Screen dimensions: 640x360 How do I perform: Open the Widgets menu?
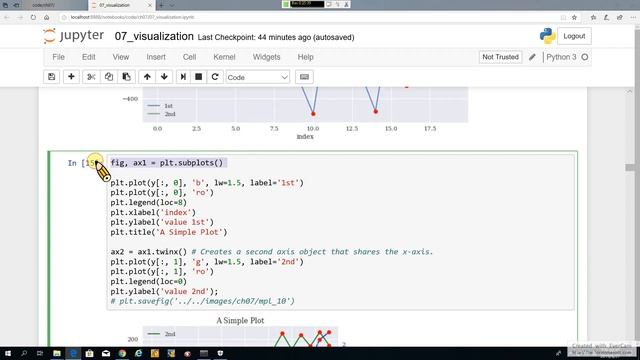click(x=267, y=57)
